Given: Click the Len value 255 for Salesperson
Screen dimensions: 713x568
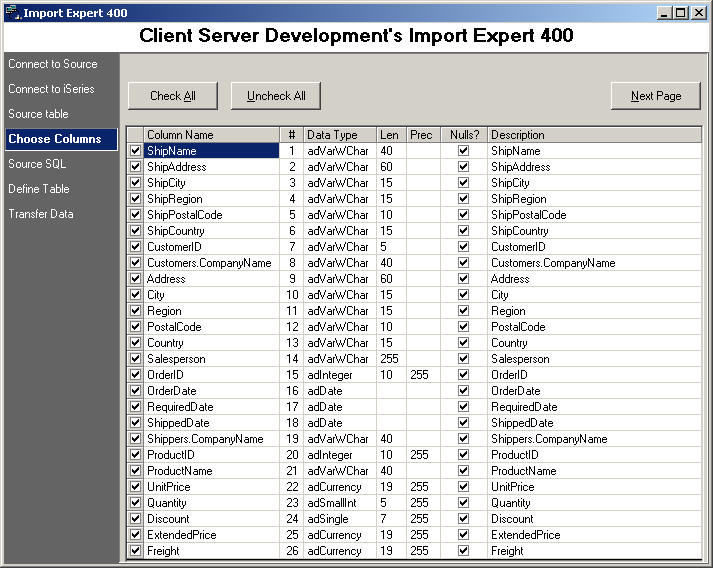Looking at the screenshot, I should tap(392, 358).
